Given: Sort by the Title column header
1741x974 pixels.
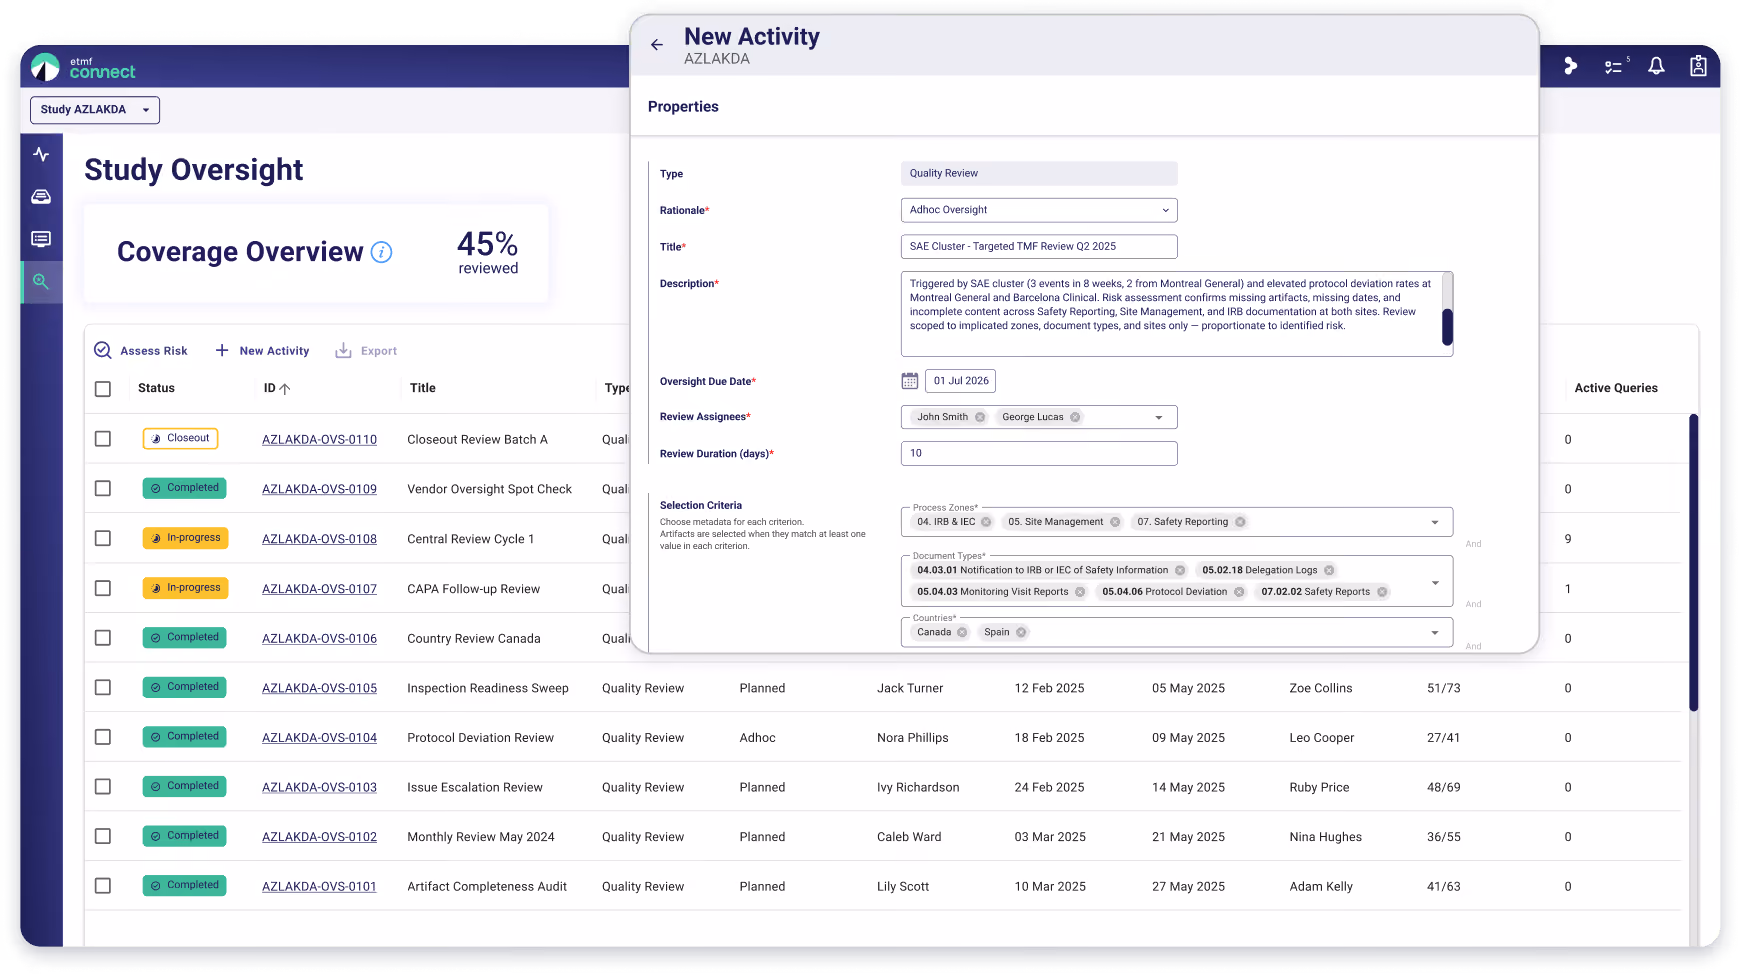Looking at the screenshot, I should click(x=422, y=388).
